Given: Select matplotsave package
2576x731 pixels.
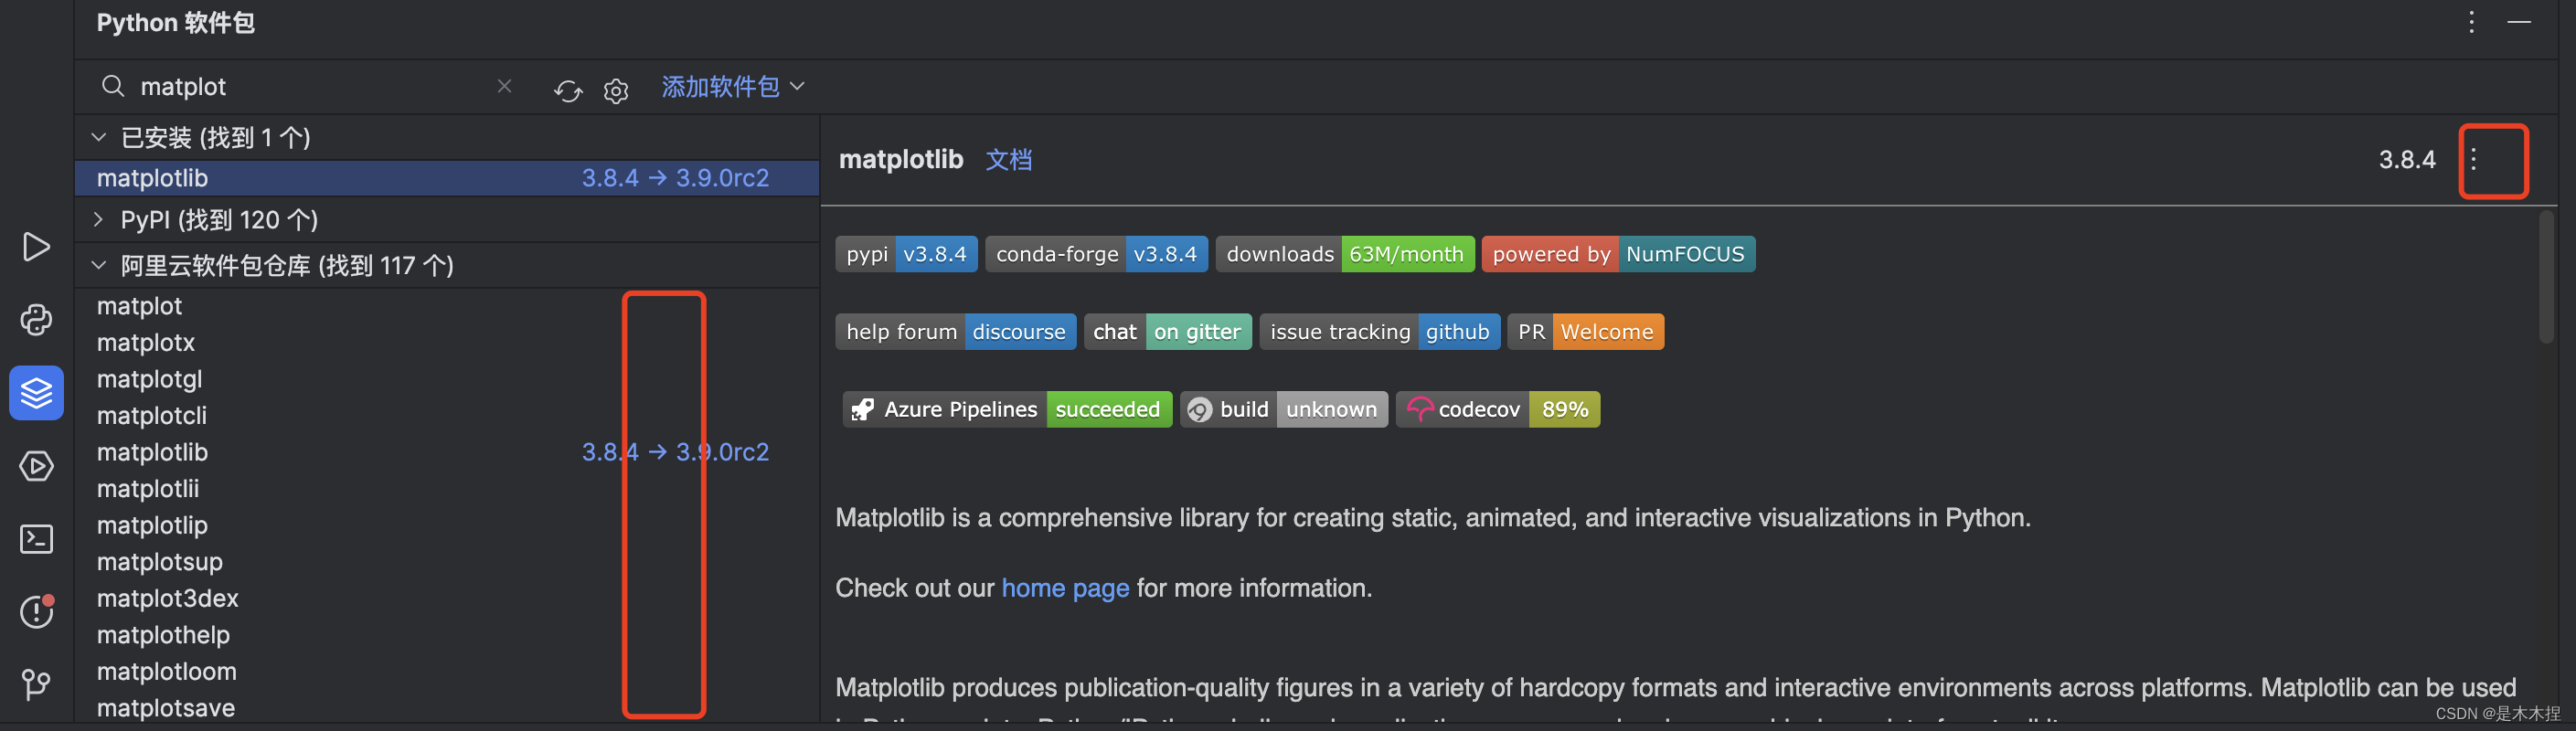Looking at the screenshot, I should click(x=447, y=708).
